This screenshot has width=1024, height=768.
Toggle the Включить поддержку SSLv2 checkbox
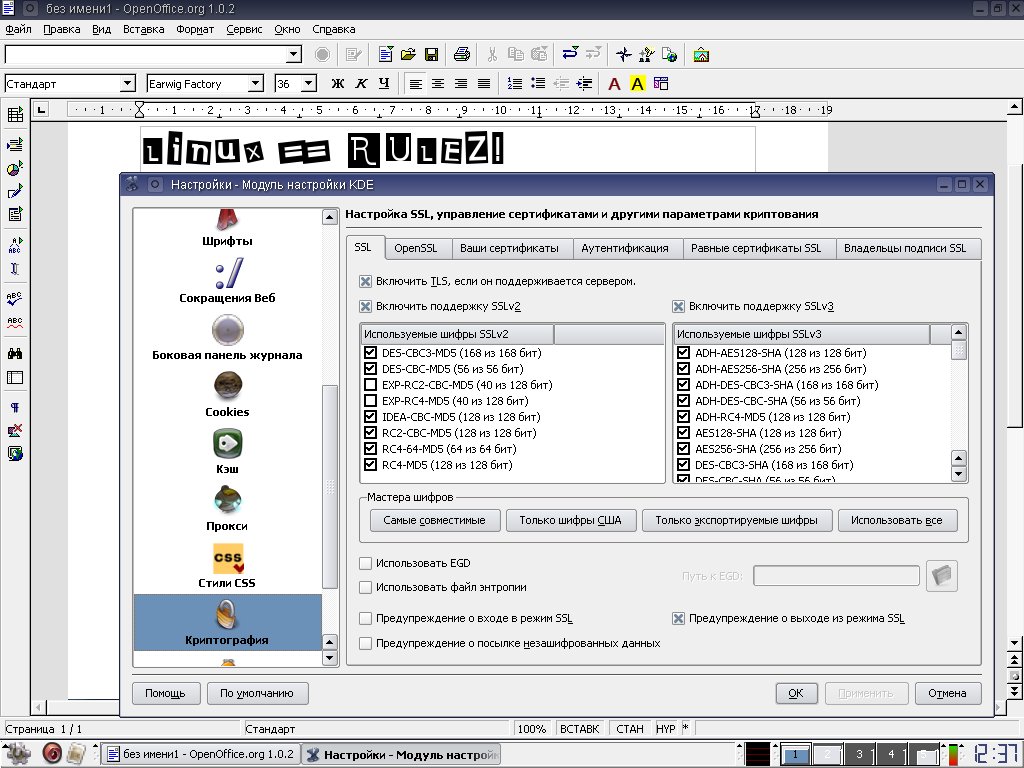(x=366, y=307)
